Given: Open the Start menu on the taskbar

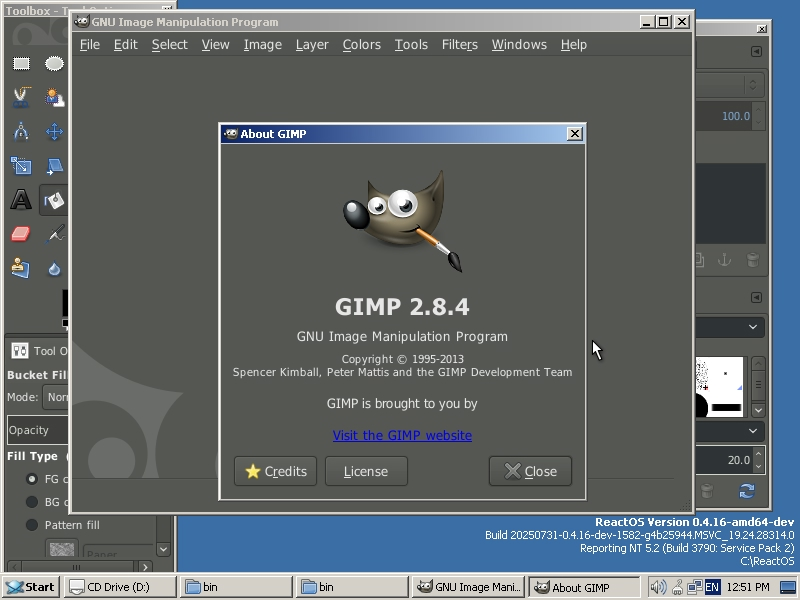Looking at the screenshot, I should click(x=29, y=586).
